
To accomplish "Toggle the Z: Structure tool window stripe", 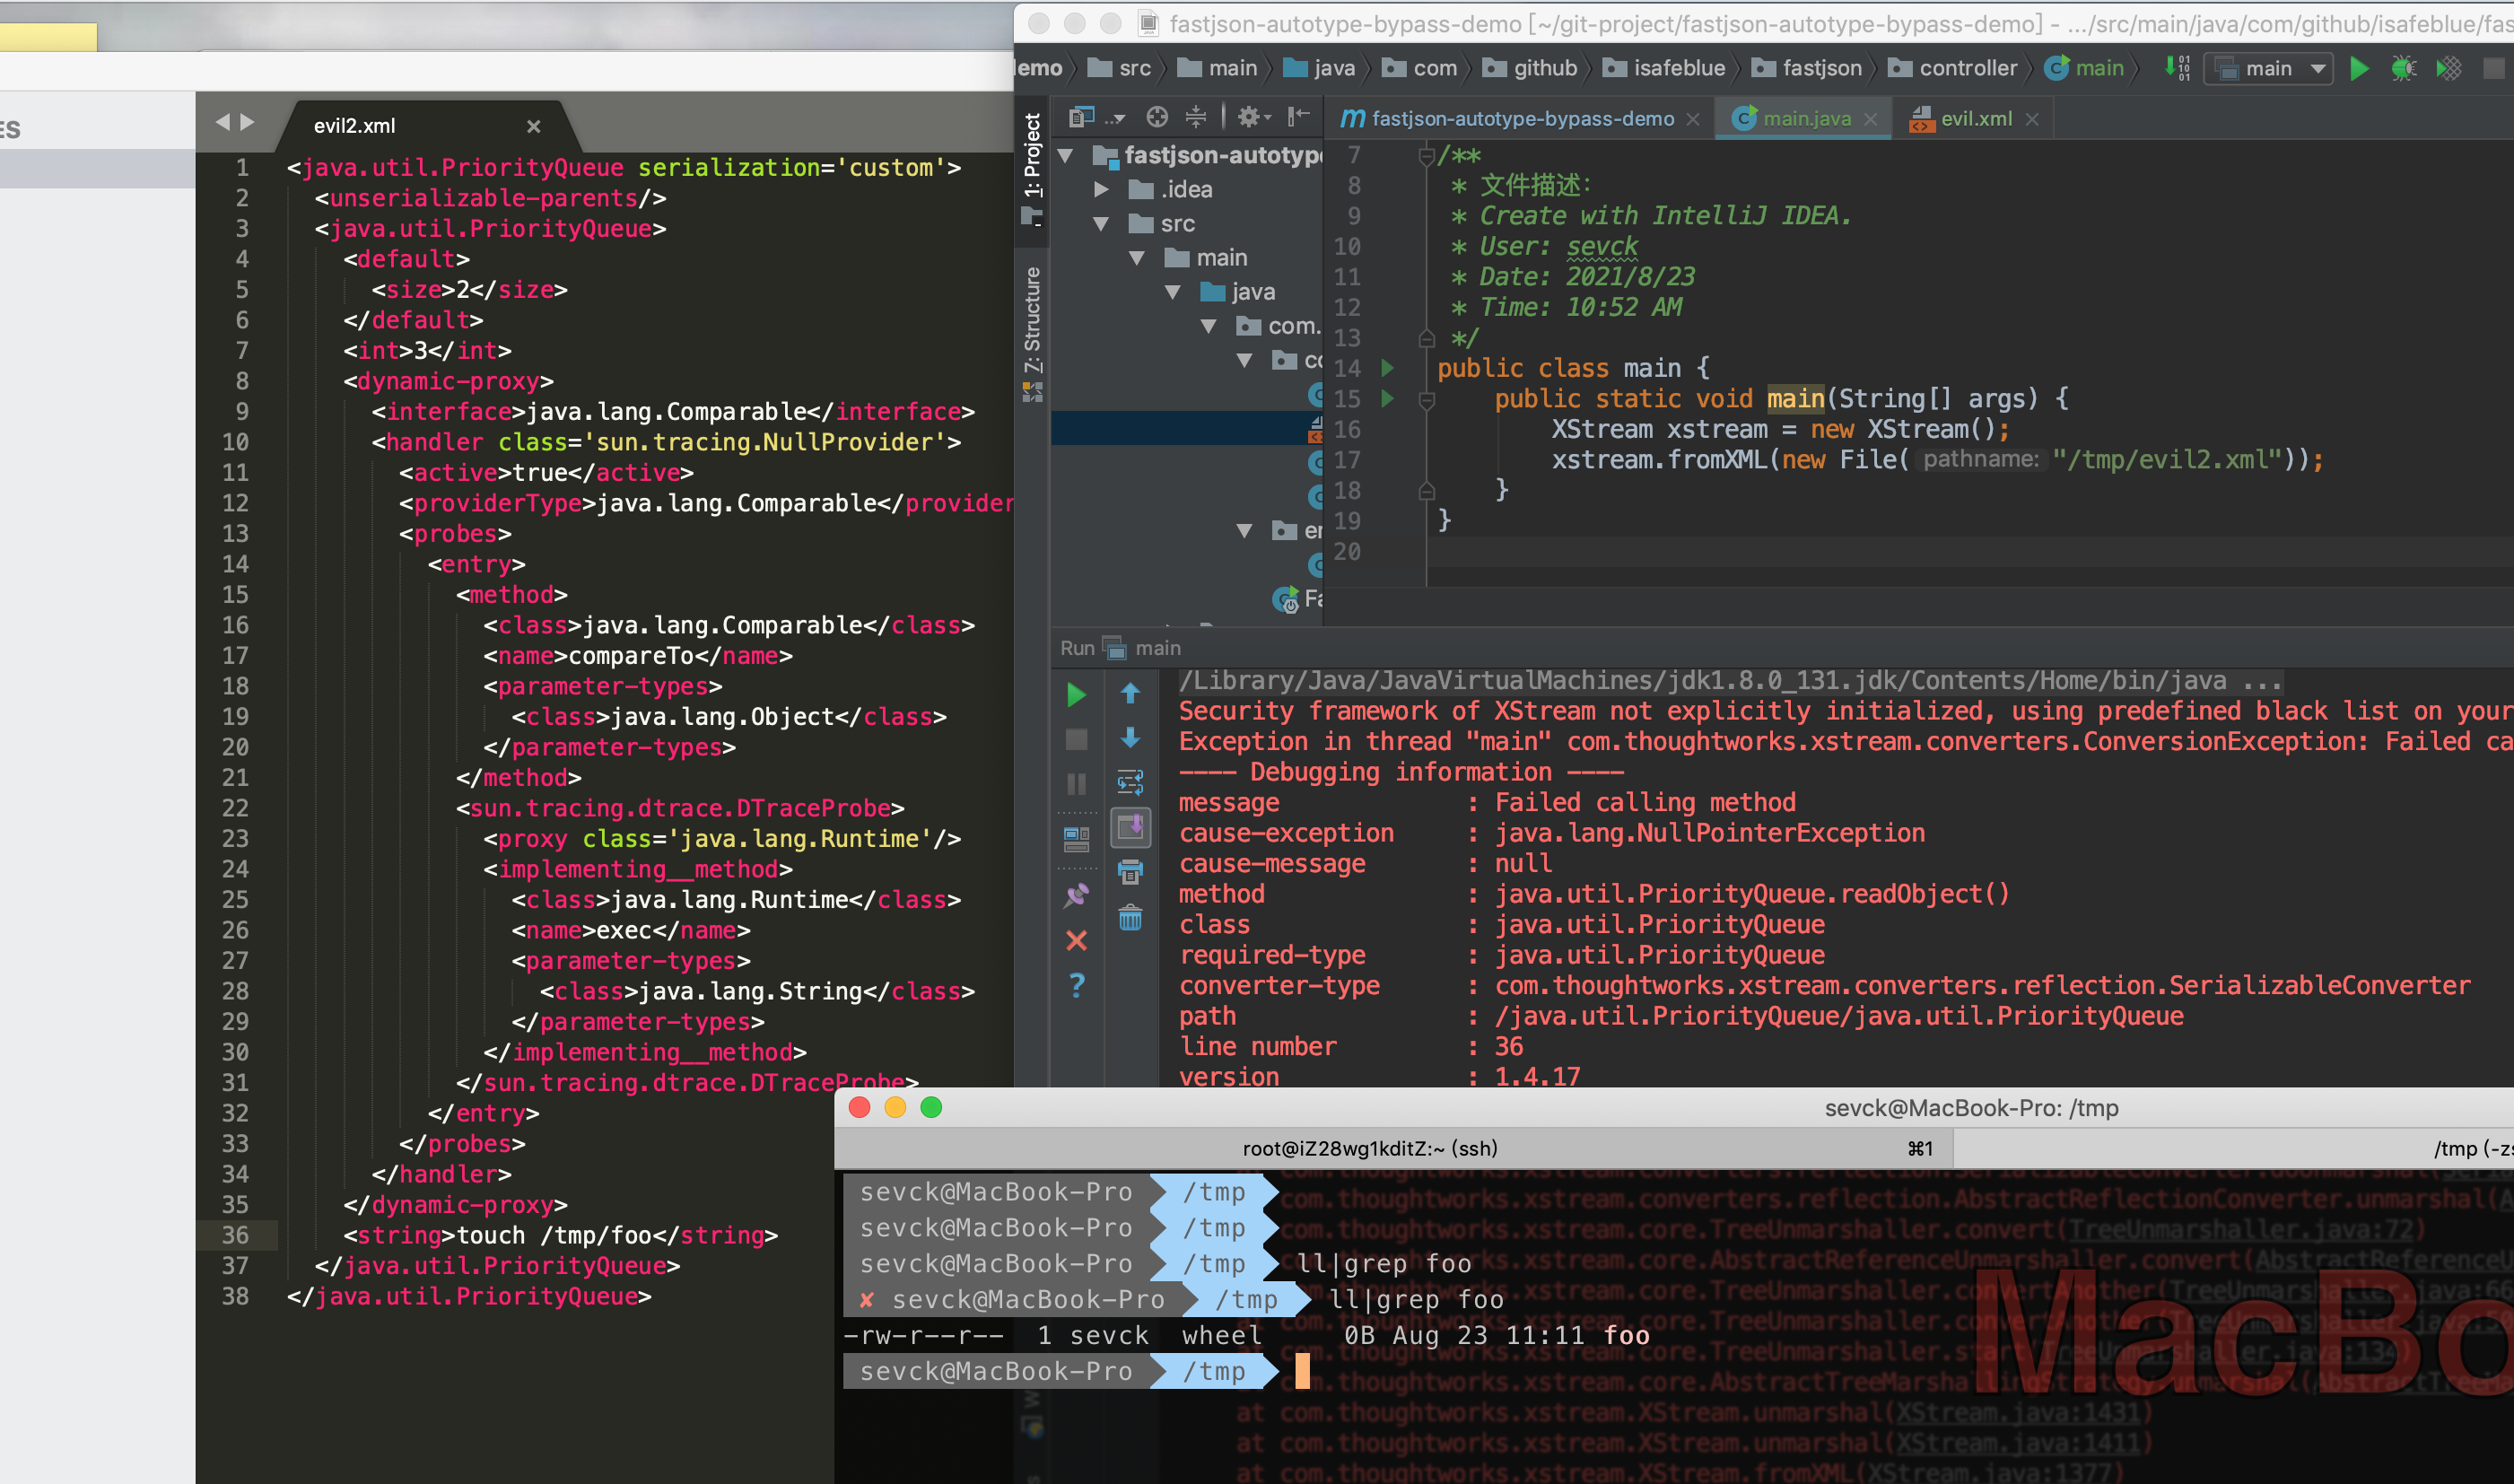I will coord(1032,334).
